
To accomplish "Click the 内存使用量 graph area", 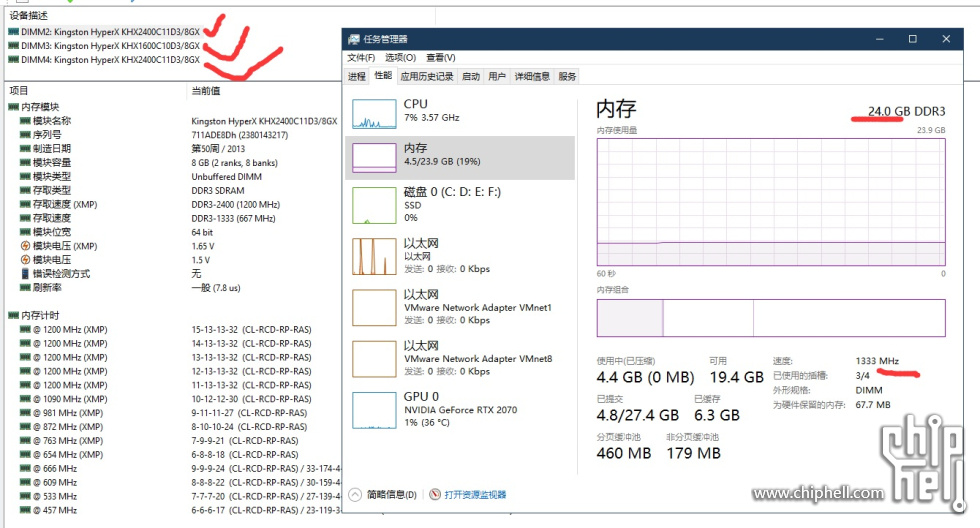I will [771, 202].
